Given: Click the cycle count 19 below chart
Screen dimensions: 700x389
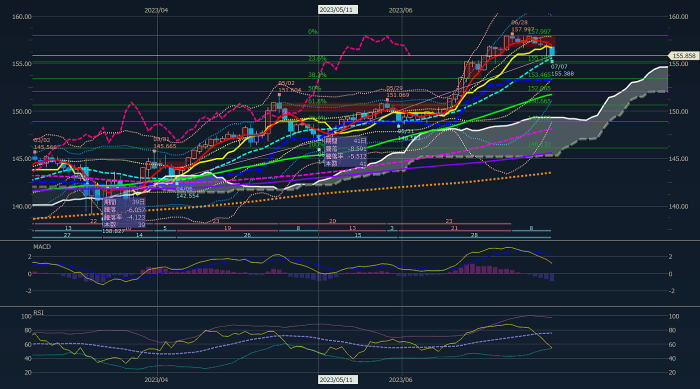Looking at the screenshot, I should [228, 228].
